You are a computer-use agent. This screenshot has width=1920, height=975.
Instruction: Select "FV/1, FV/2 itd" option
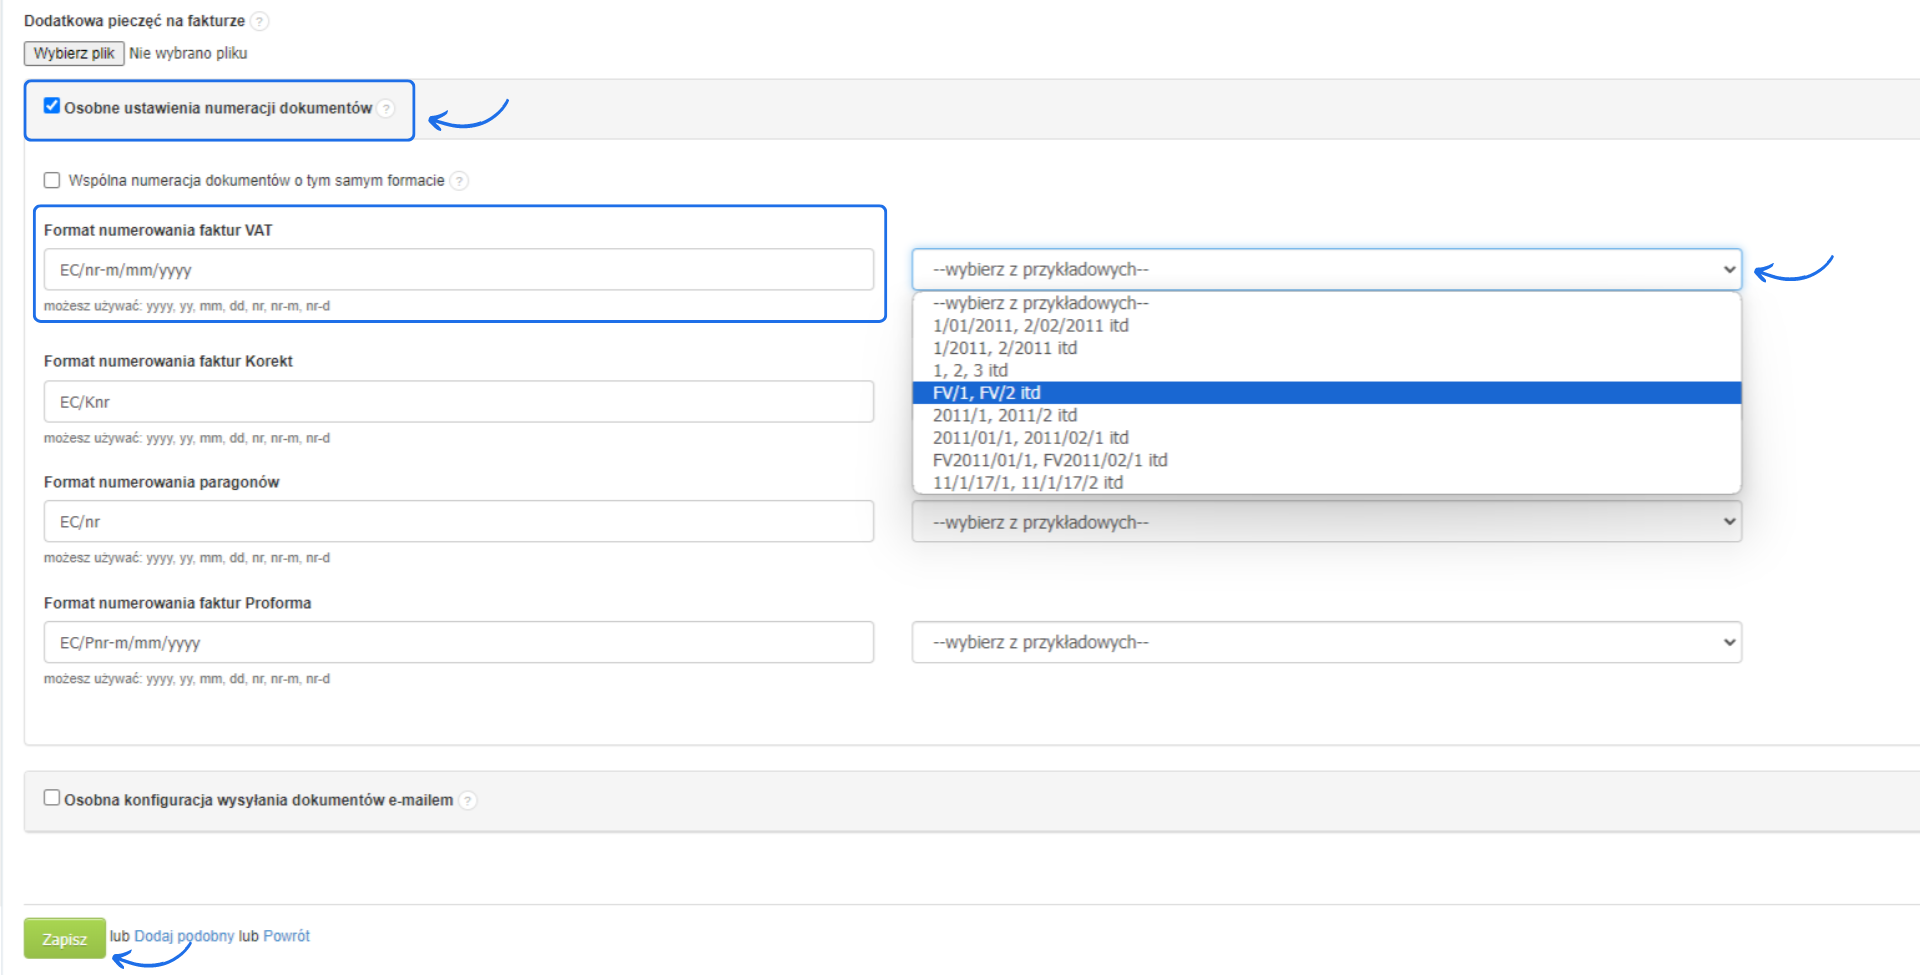click(987, 393)
